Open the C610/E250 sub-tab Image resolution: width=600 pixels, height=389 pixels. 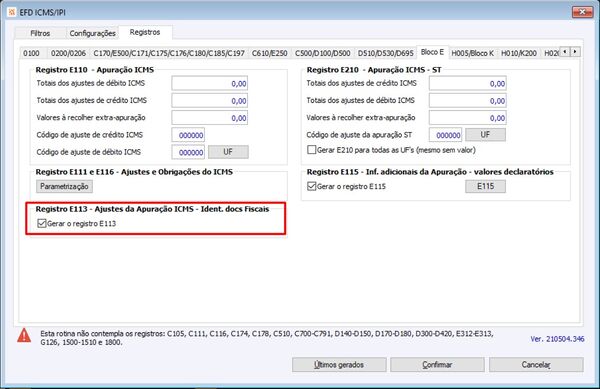(269, 53)
